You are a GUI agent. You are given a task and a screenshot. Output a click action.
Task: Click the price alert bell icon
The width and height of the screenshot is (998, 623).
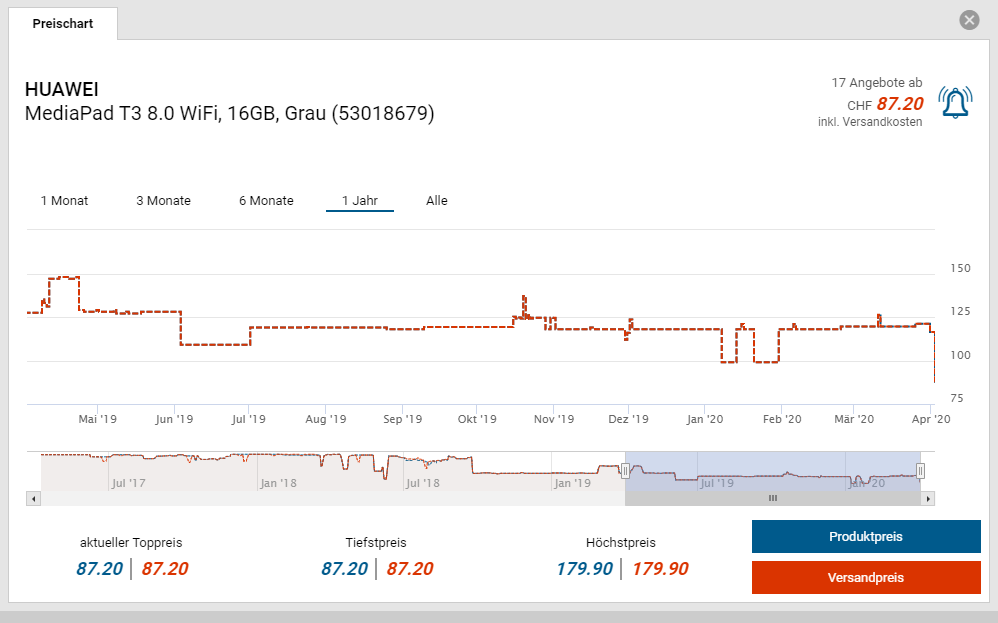coord(955,102)
